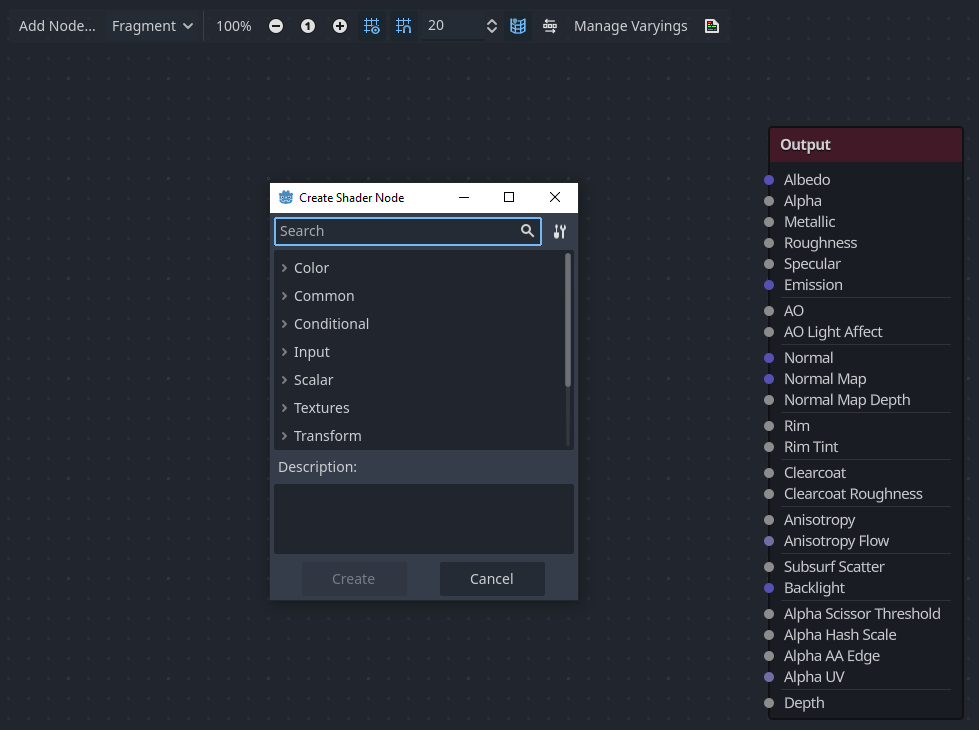This screenshot has height=730, width=979.
Task: Open the Add Node menu
Action: click(57, 26)
